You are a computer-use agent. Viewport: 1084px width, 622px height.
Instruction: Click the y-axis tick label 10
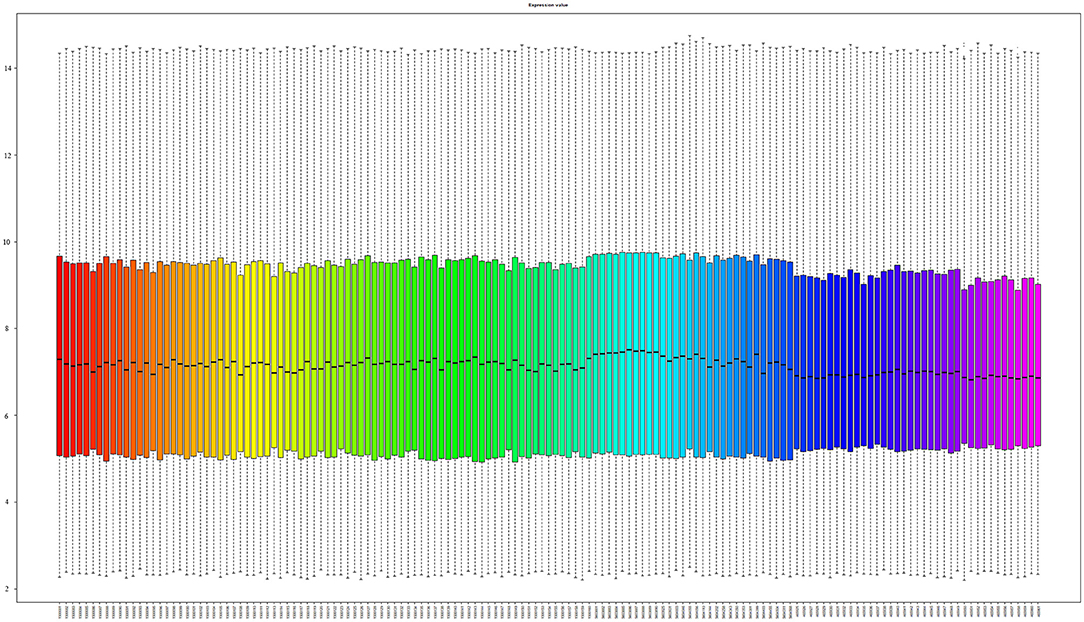[8, 242]
